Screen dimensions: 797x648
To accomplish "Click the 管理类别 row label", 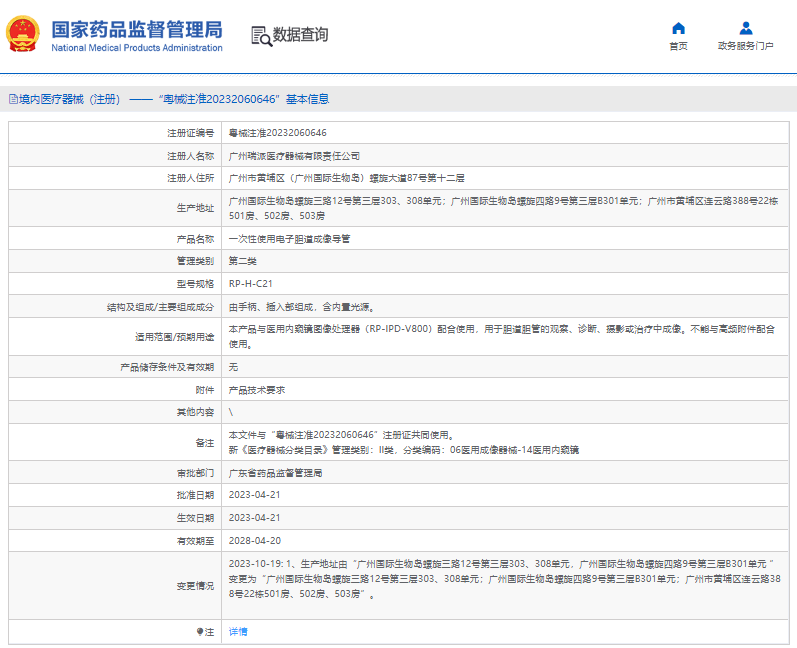I will point(195,261).
